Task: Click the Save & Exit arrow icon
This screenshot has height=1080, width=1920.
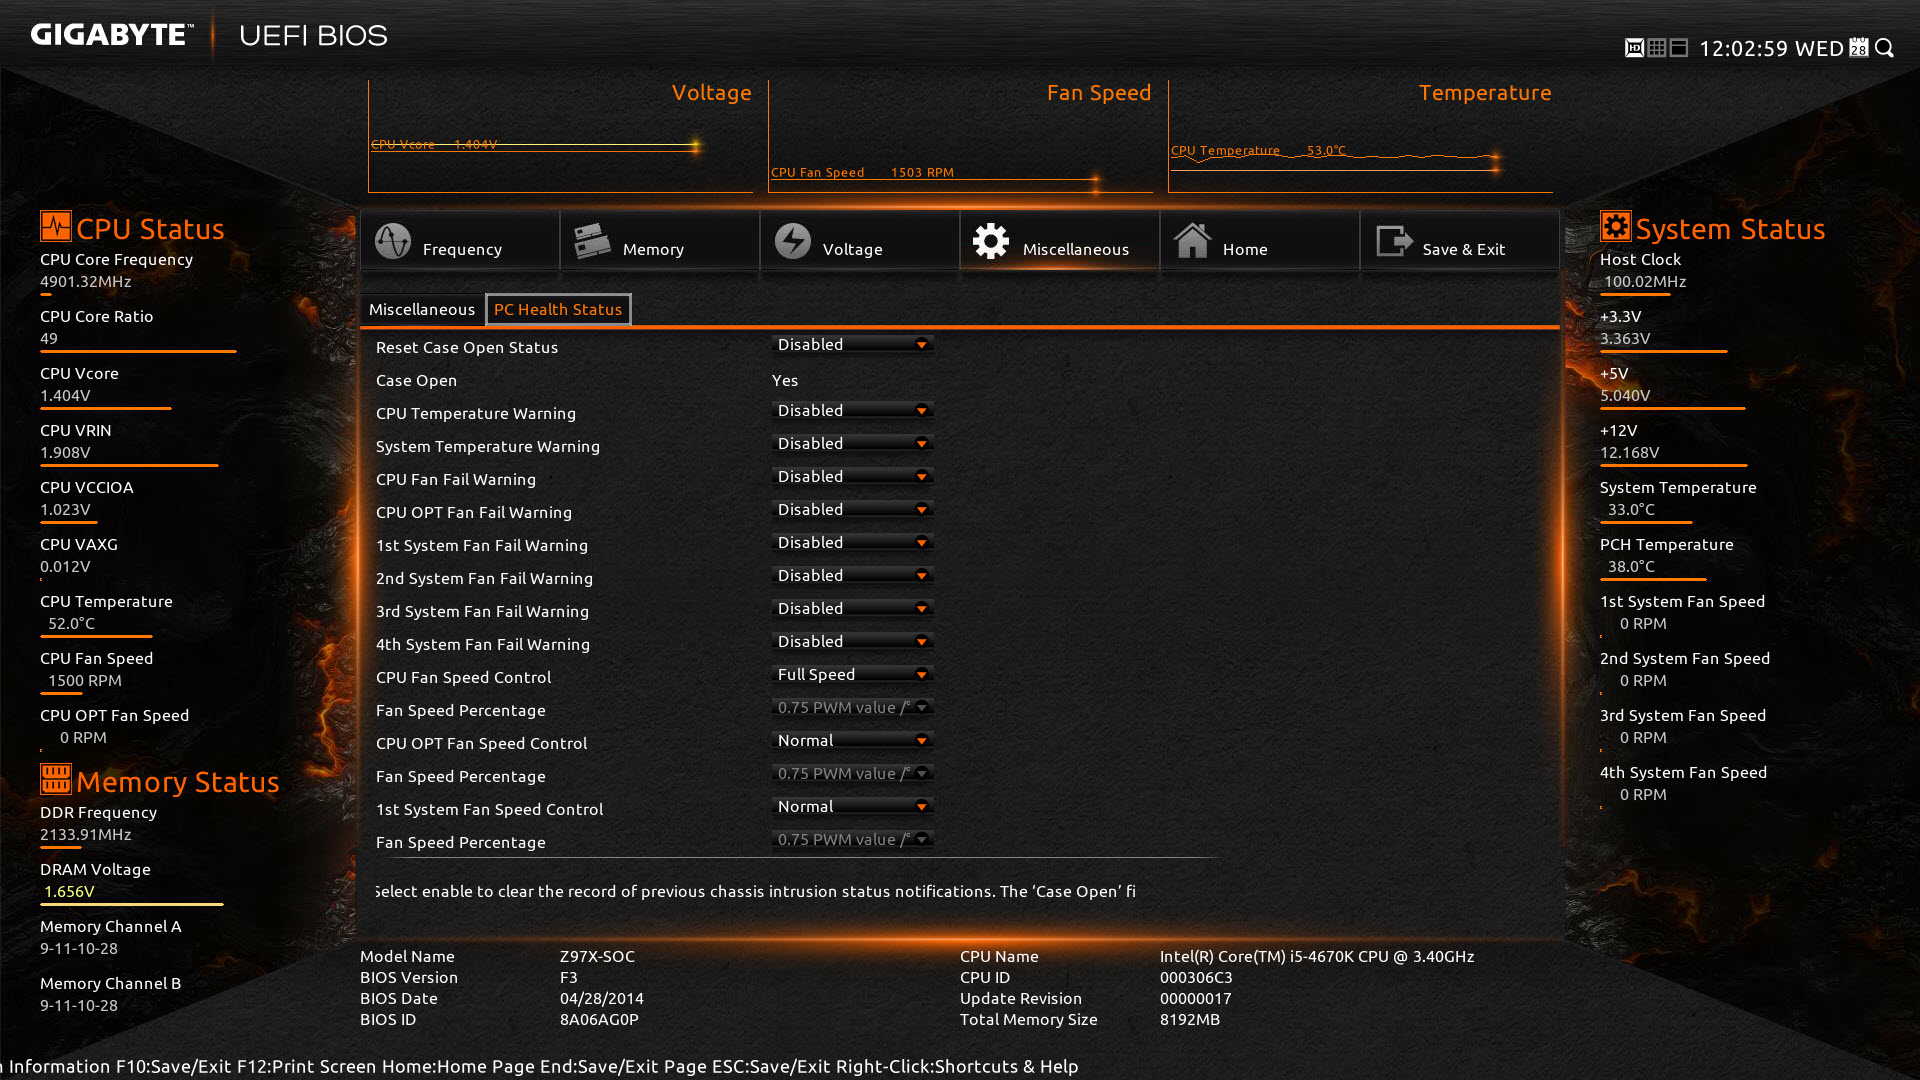Action: point(1393,241)
